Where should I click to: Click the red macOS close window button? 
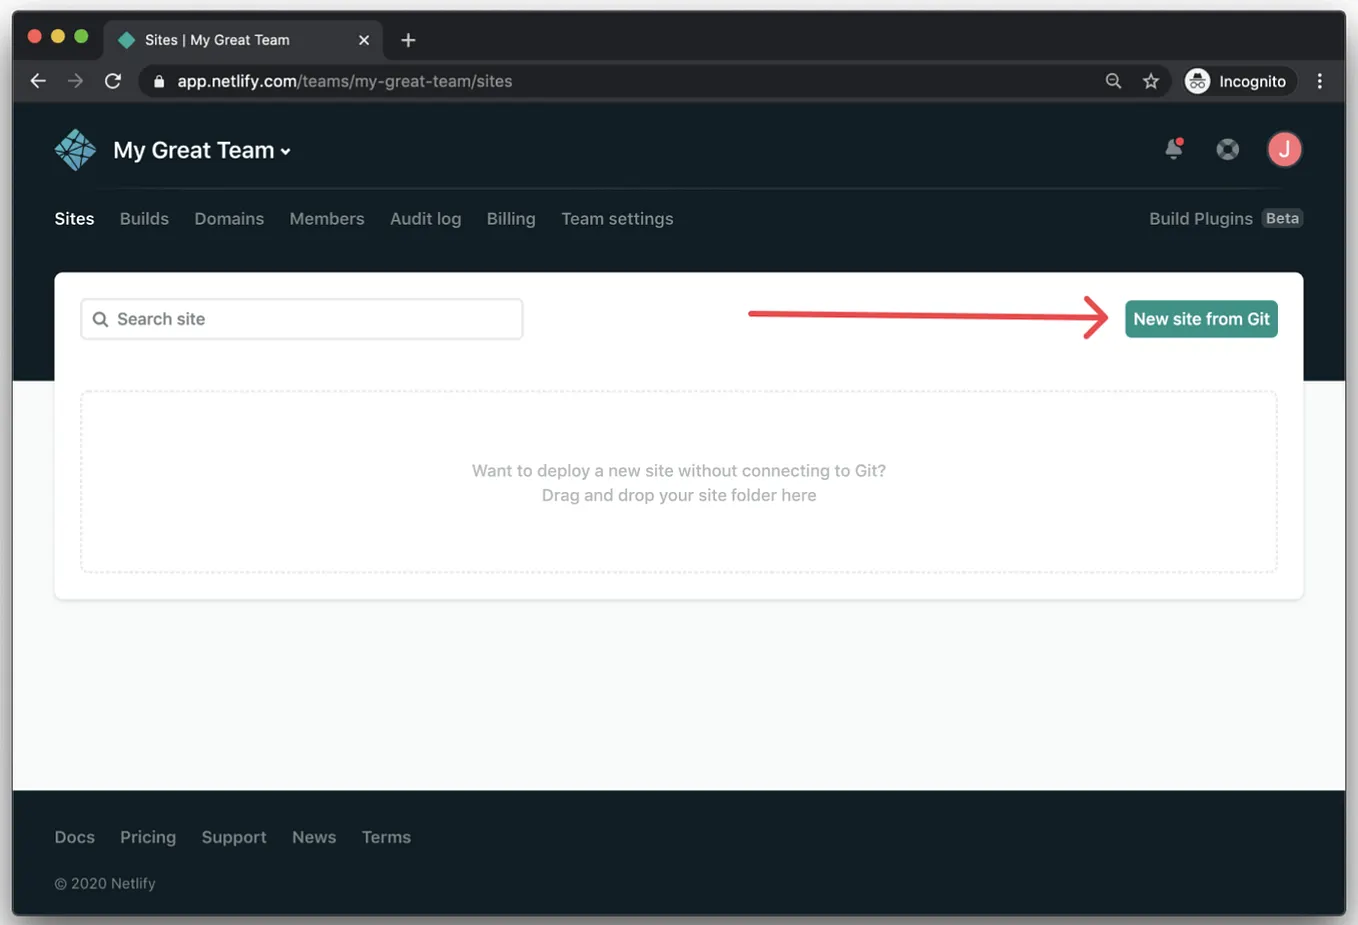pos(34,36)
